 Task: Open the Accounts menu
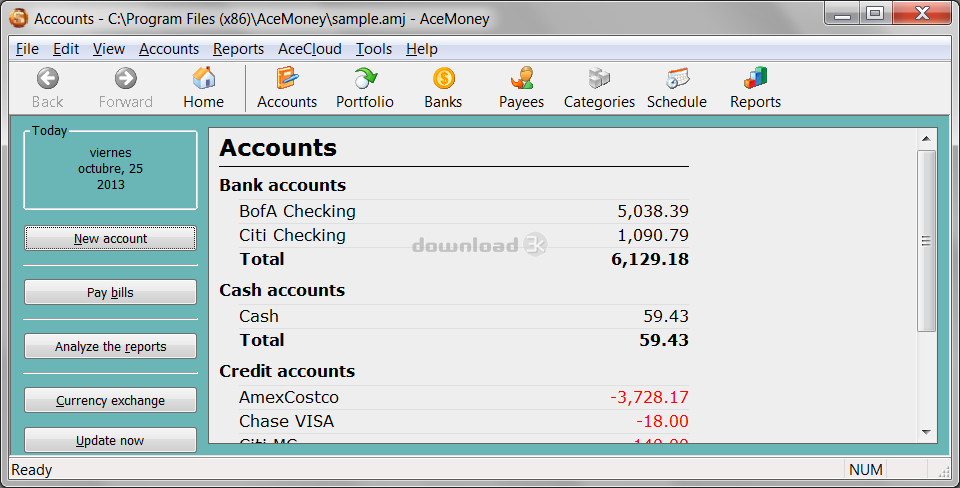point(169,49)
